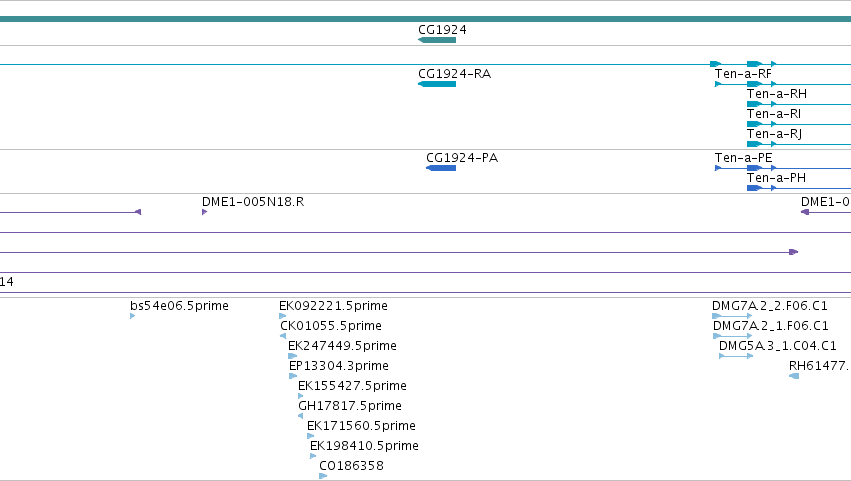The image size is (851, 481).
Task: Select the GH17817.5prime EST label
Action: pyautogui.click(x=350, y=406)
